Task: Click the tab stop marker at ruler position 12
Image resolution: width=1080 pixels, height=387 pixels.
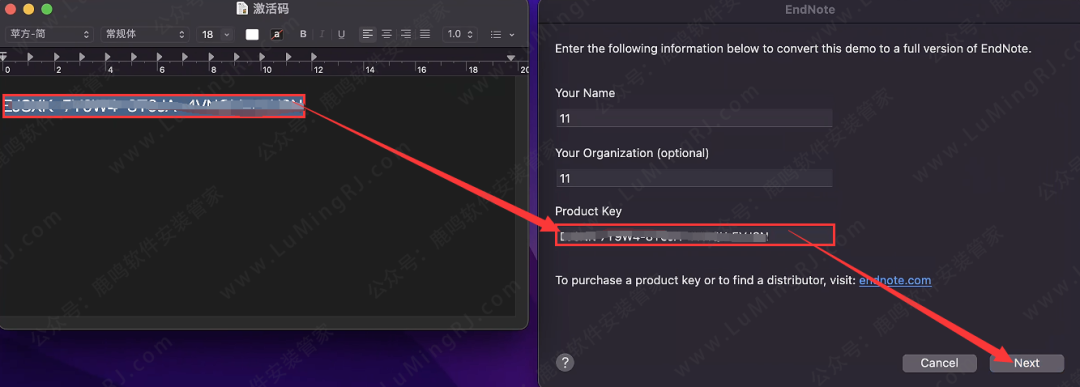Action: point(314,56)
